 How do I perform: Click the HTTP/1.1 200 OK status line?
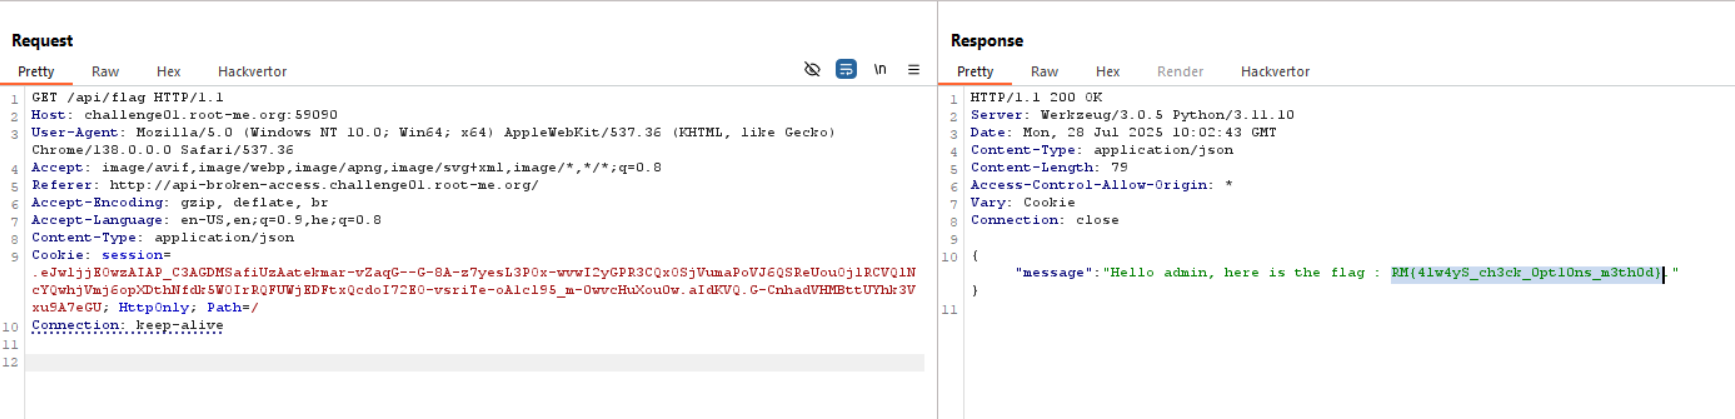click(1036, 98)
